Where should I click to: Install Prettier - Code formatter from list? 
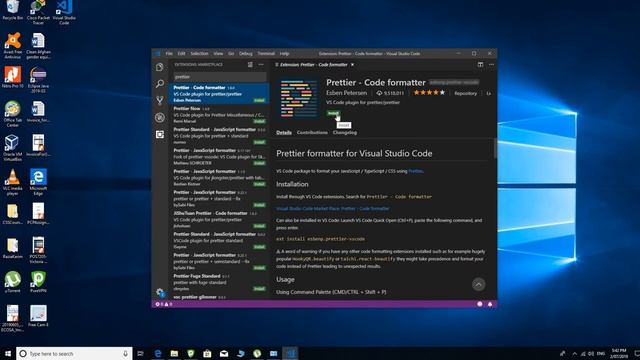259,100
